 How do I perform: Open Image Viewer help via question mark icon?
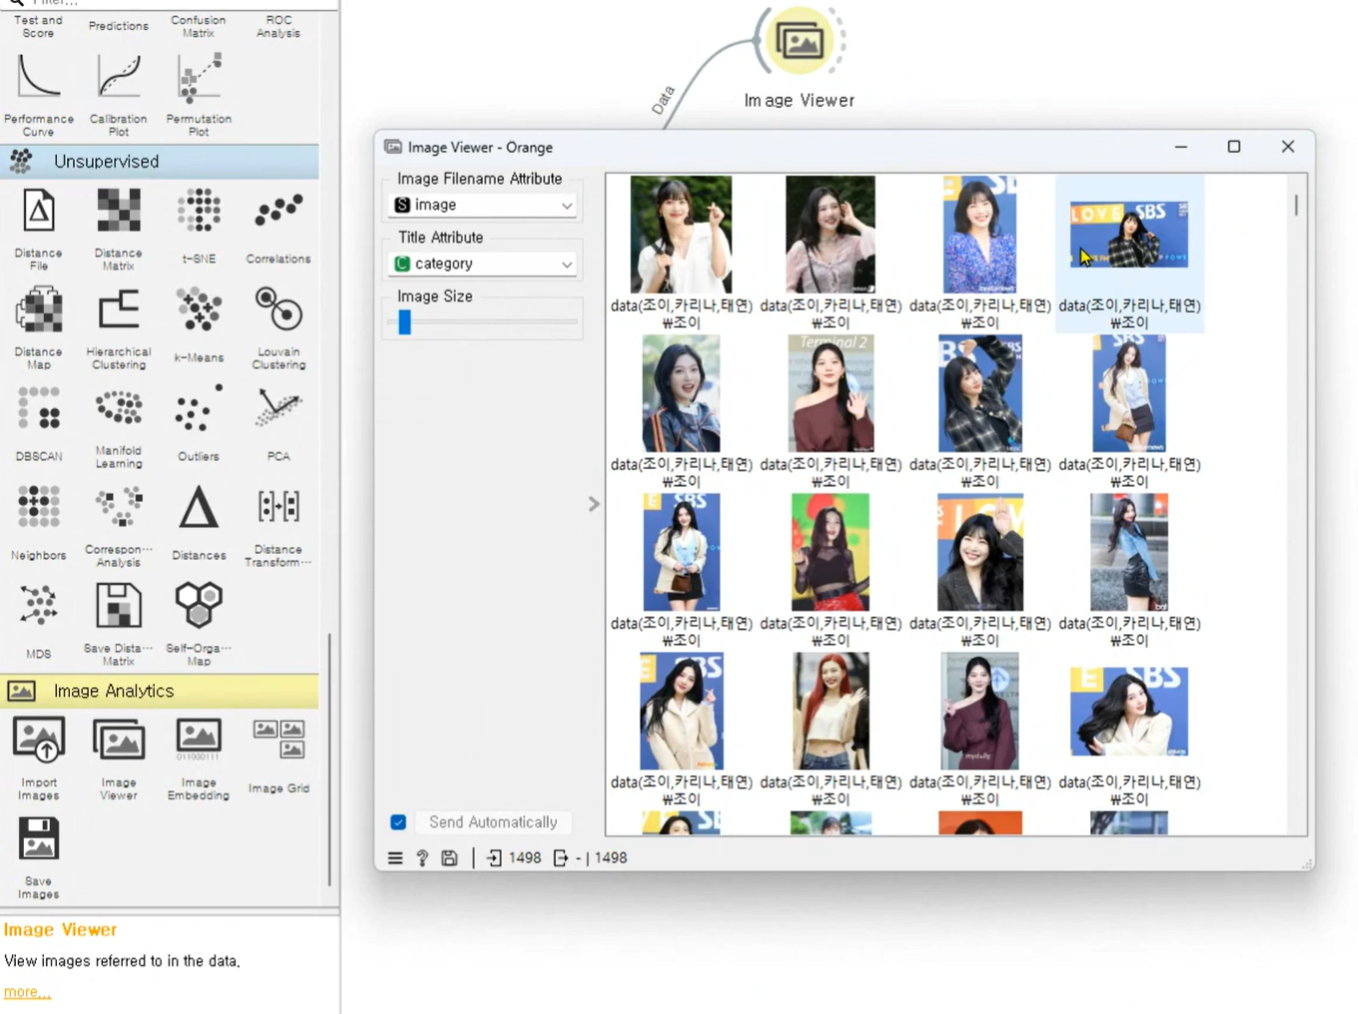pyautogui.click(x=422, y=858)
